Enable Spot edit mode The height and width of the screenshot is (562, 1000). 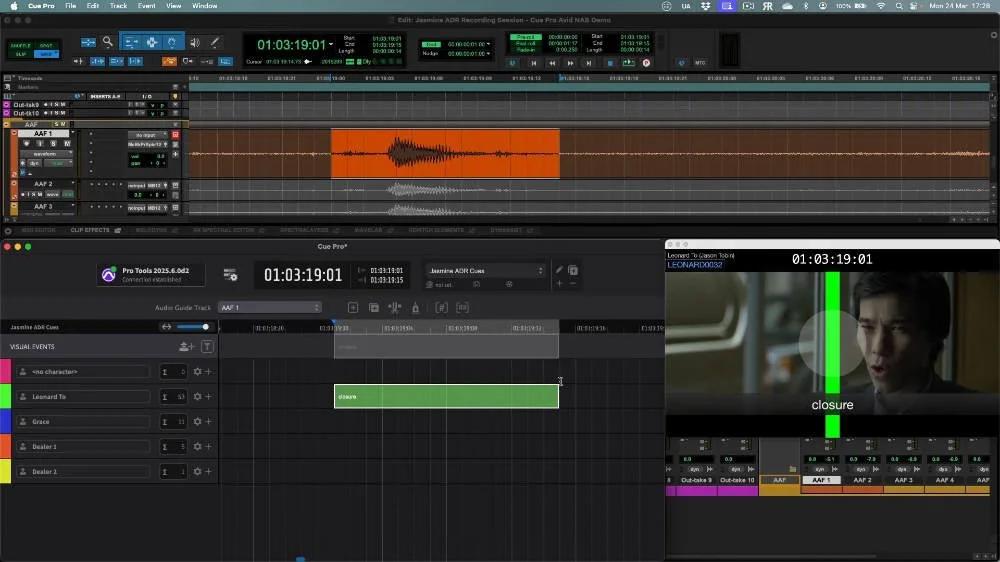tap(46, 46)
